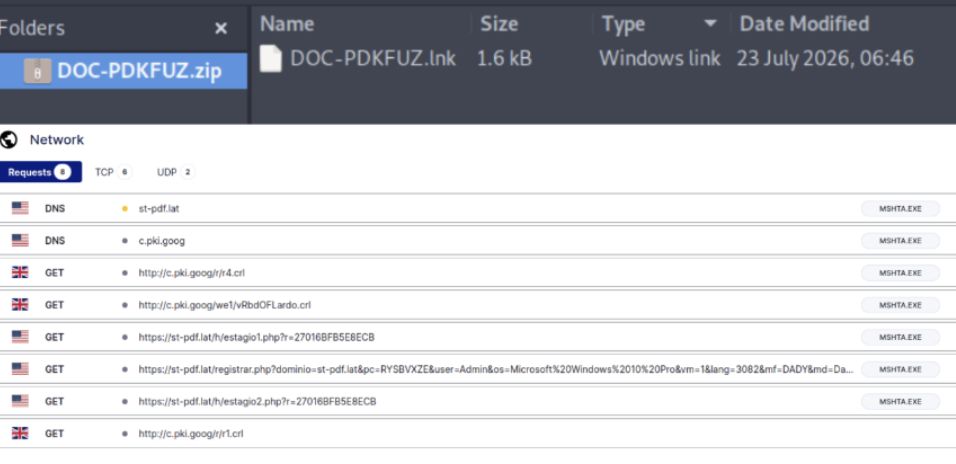Click gray status dot on r1.crl row

click(125, 434)
